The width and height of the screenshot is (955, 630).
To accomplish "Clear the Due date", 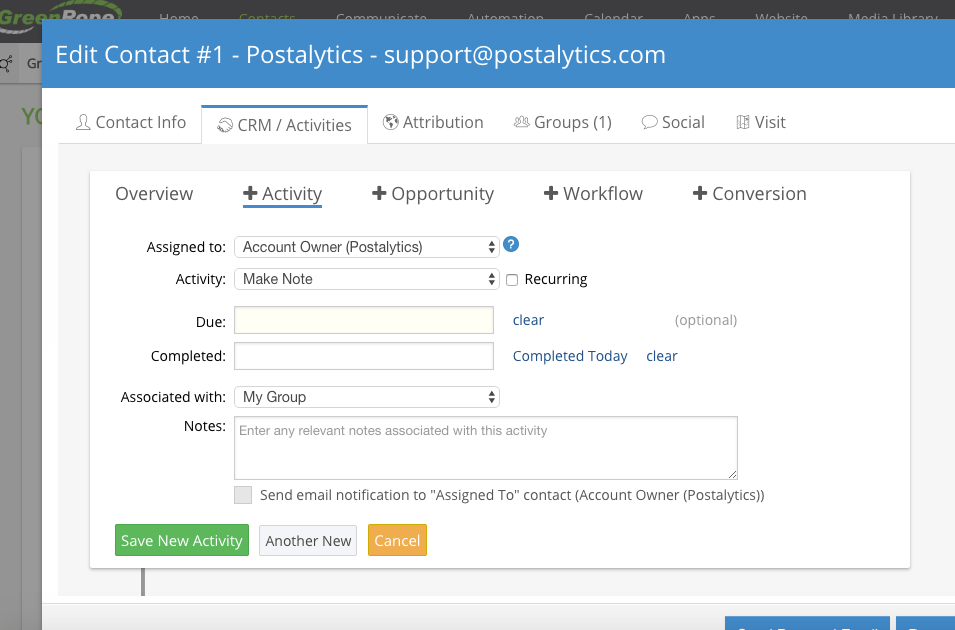I will click(528, 320).
